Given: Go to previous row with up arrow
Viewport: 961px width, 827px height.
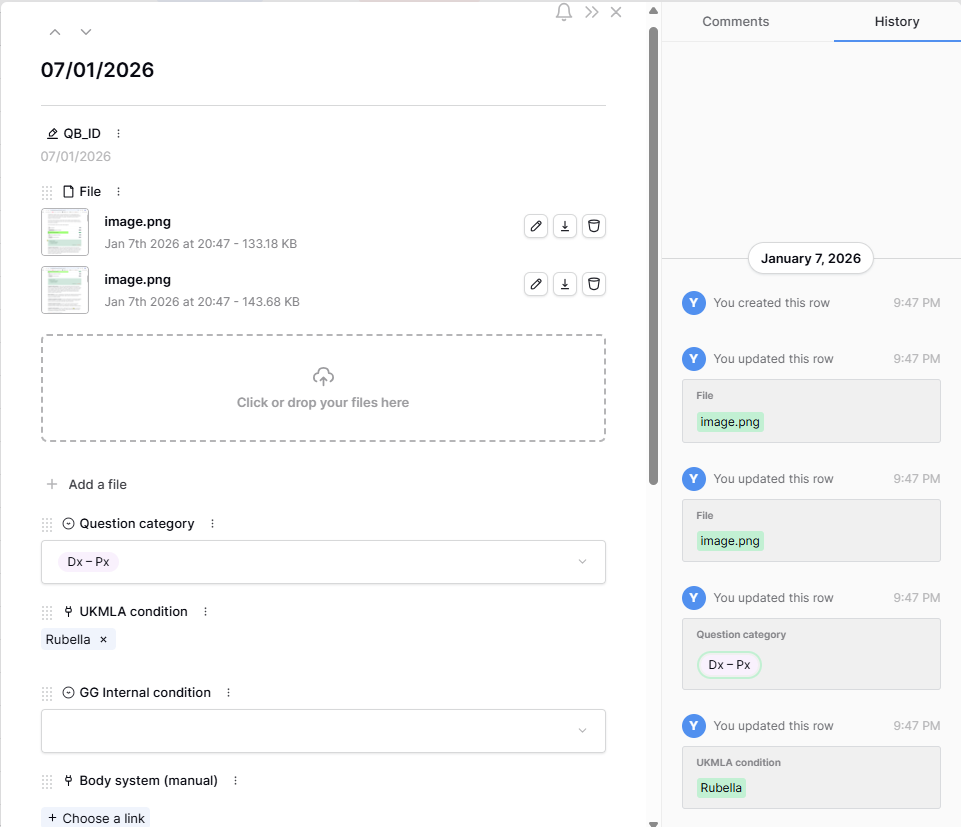Looking at the screenshot, I should [55, 32].
